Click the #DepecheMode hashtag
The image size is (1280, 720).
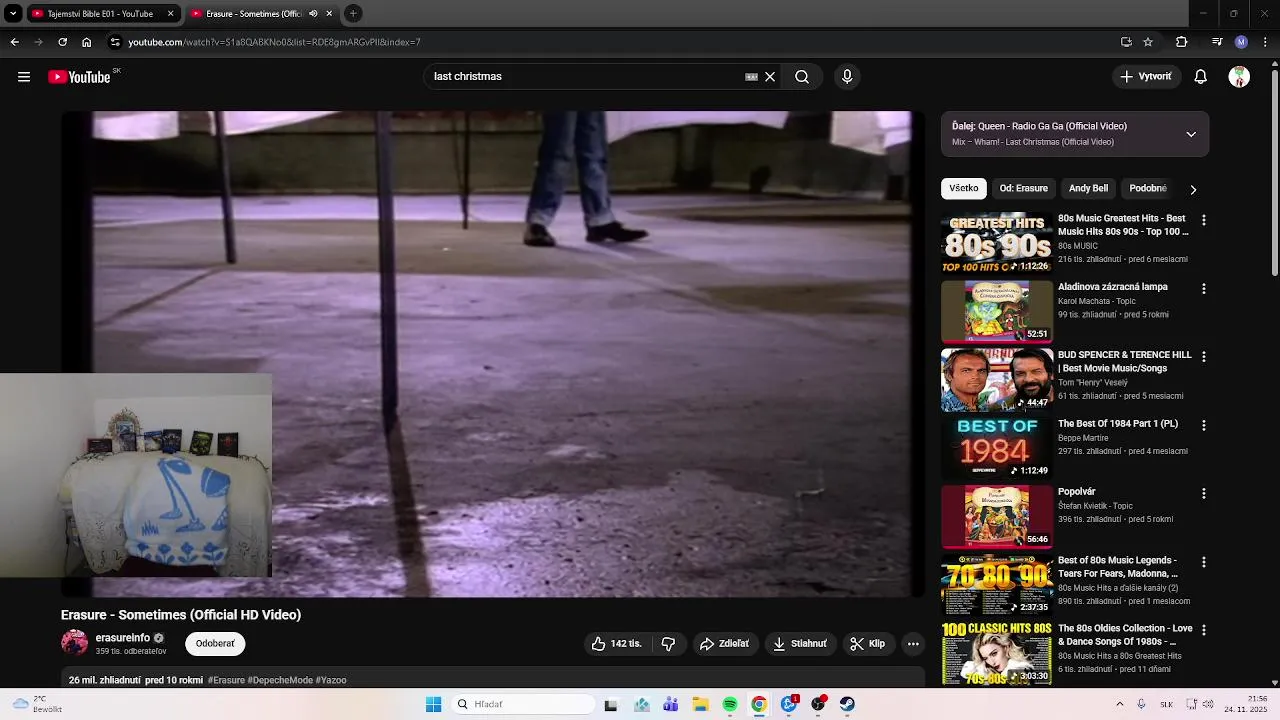click(x=280, y=680)
